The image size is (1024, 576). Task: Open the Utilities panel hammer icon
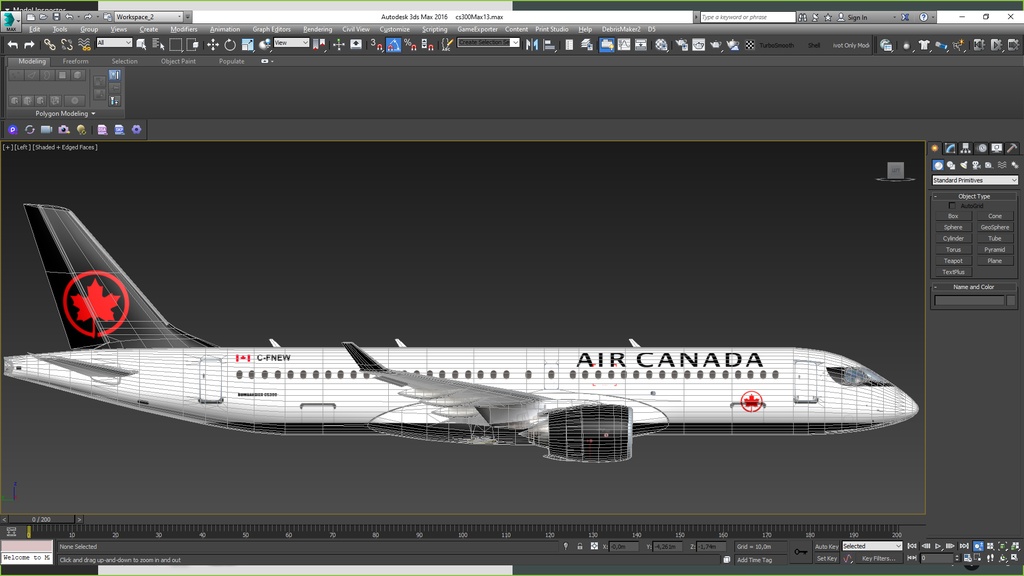(x=1012, y=148)
